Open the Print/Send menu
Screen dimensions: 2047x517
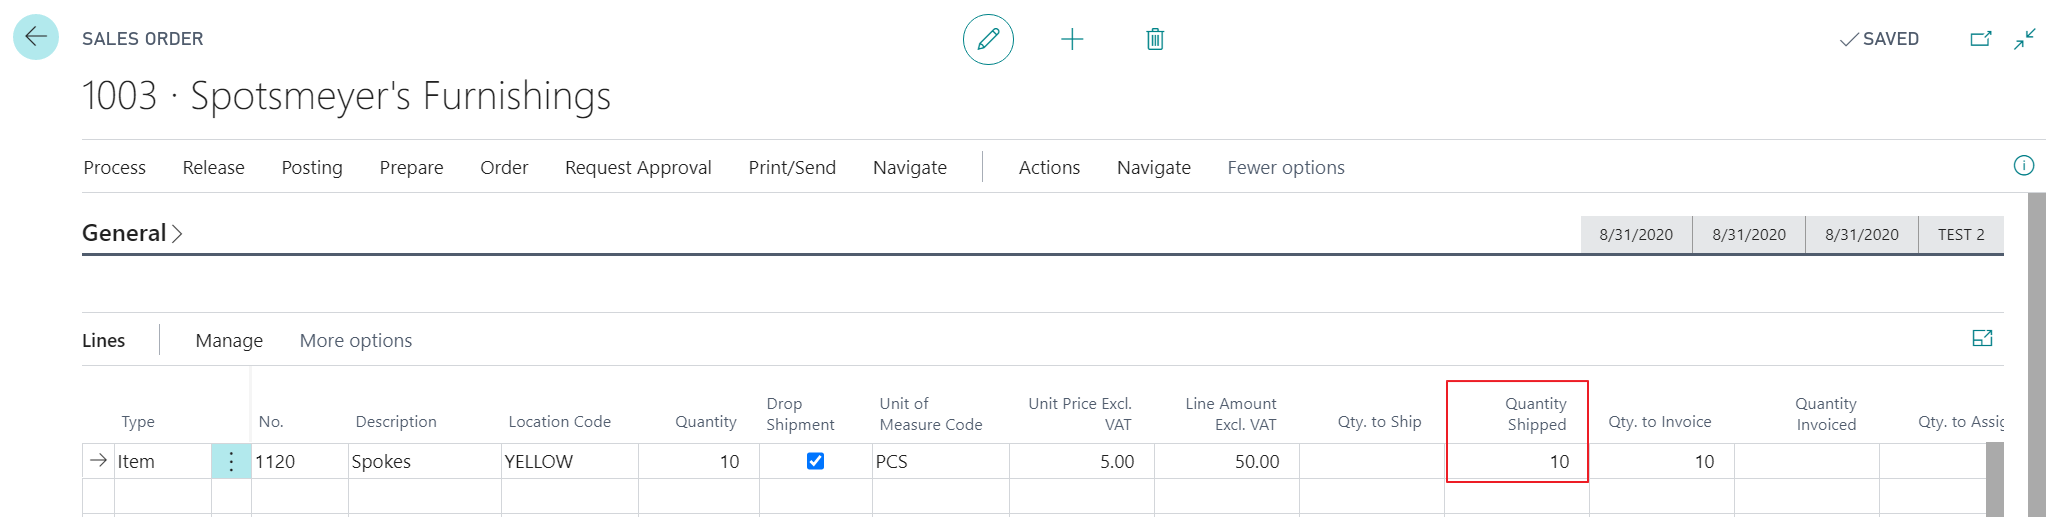tap(792, 168)
